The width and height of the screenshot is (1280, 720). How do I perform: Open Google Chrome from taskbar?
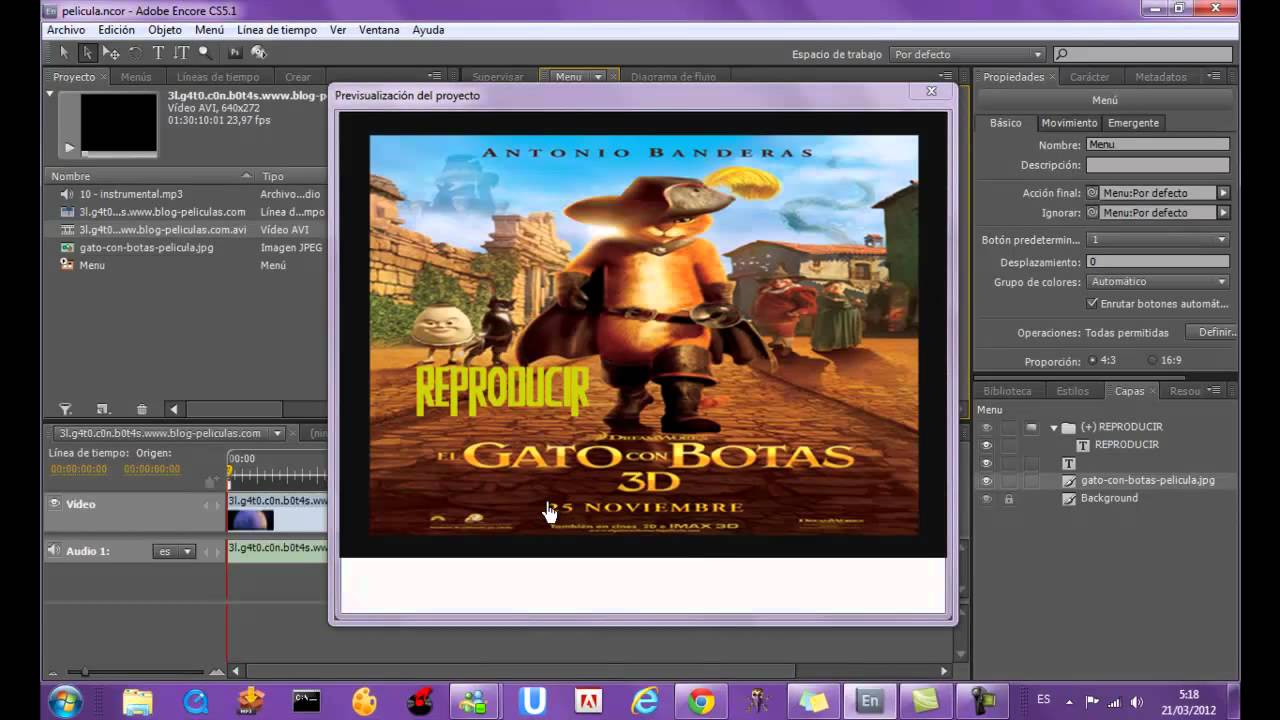coord(701,701)
